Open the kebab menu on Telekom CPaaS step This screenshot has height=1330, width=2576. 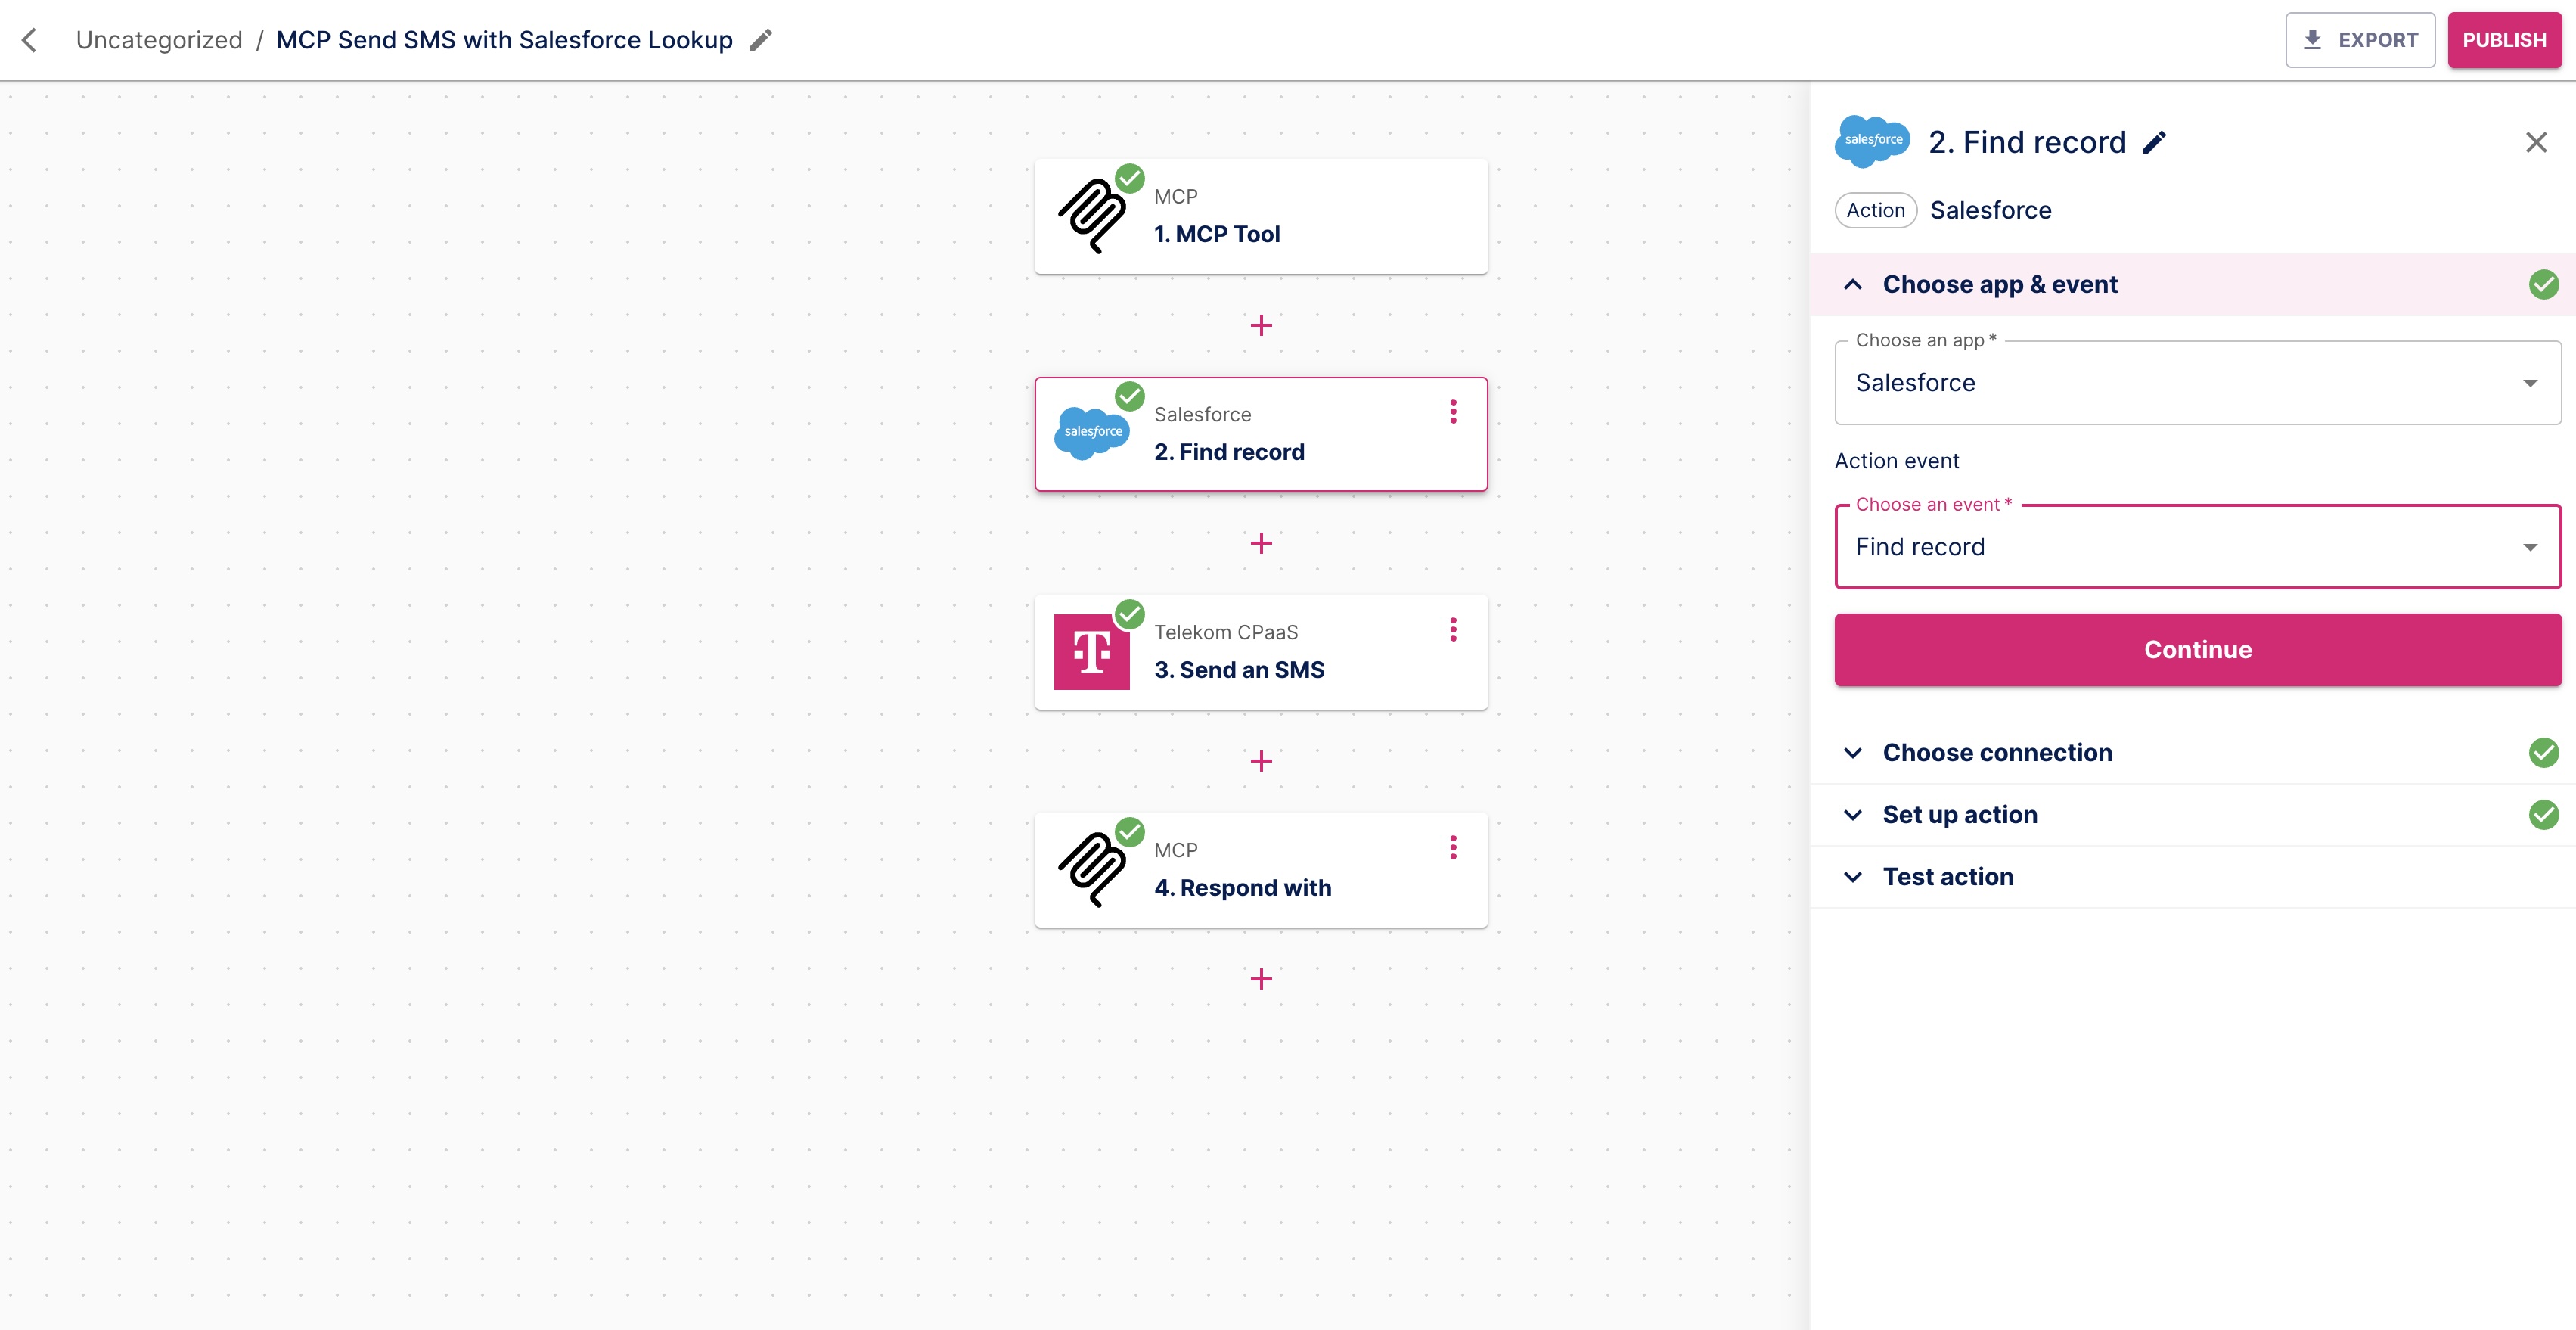point(1453,629)
